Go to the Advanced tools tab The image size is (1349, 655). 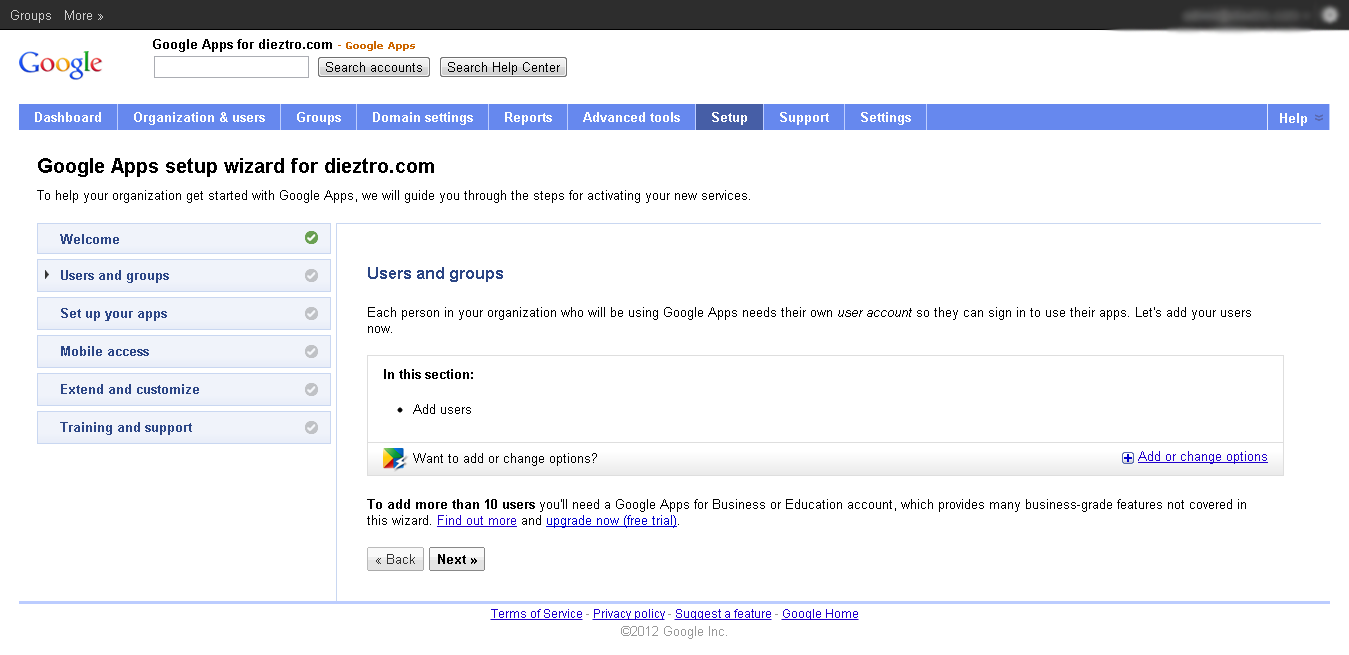[631, 118]
